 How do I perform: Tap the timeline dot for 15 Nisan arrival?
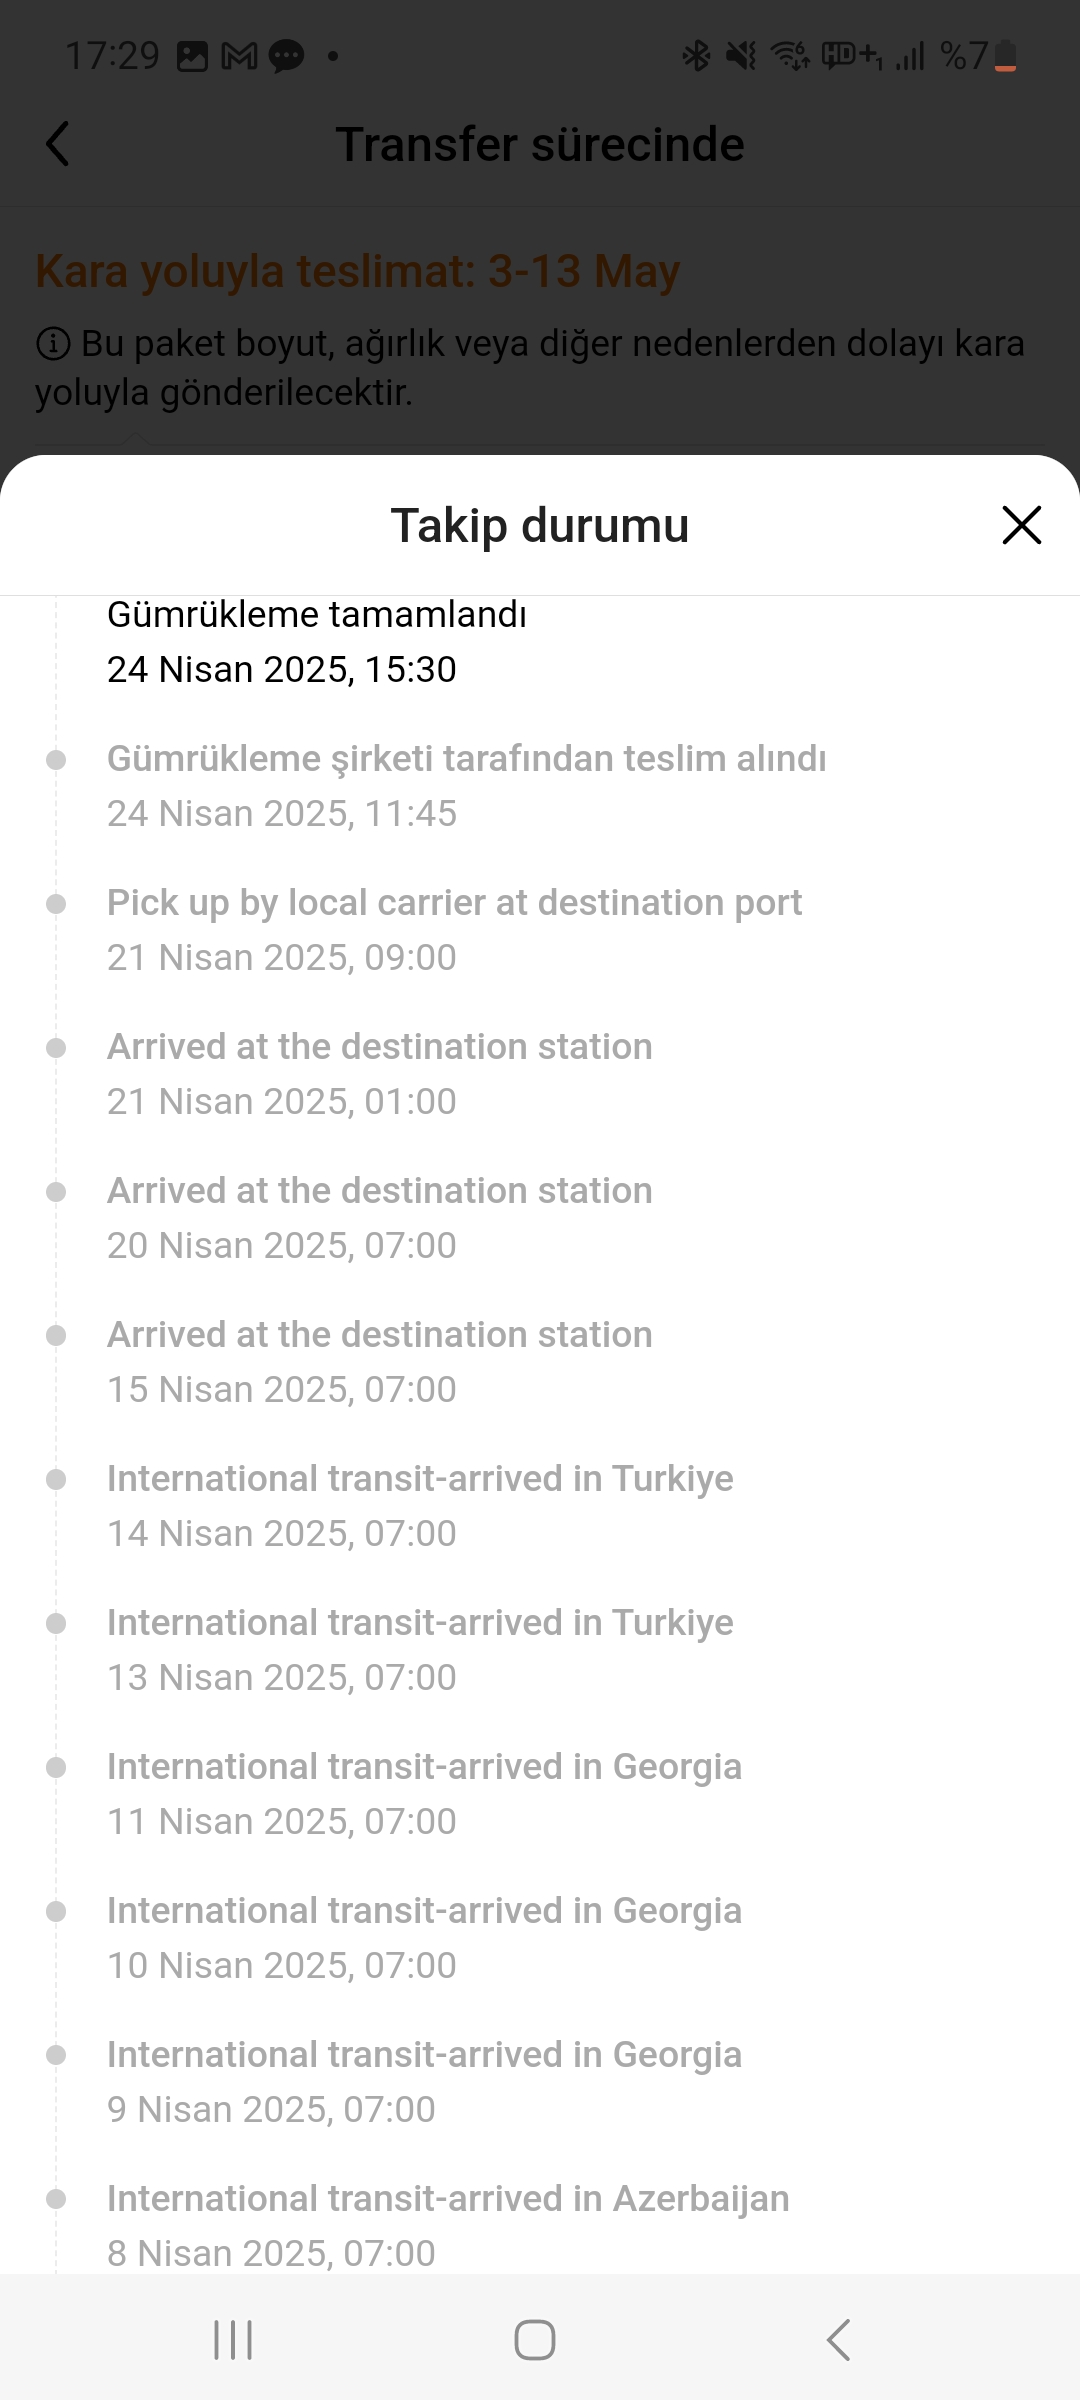click(x=56, y=1336)
